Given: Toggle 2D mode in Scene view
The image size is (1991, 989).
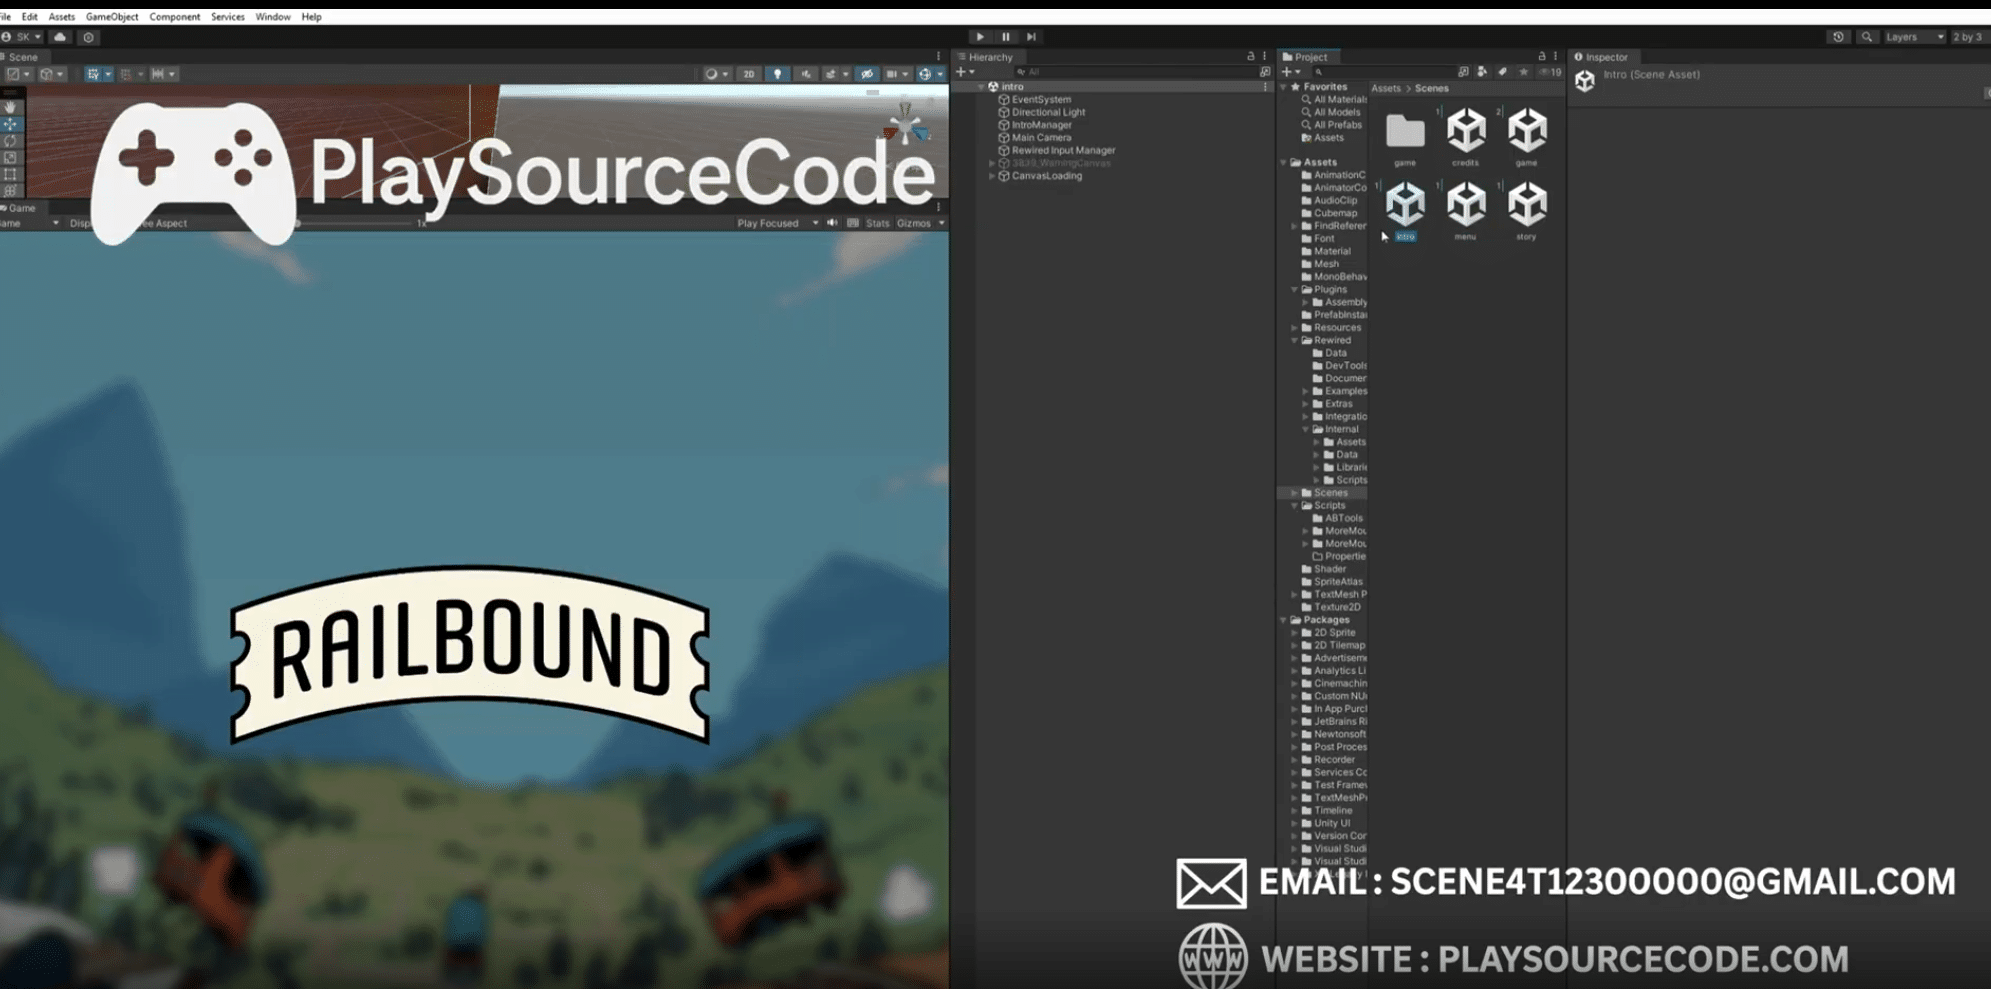Looking at the screenshot, I should pyautogui.click(x=748, y=74).
